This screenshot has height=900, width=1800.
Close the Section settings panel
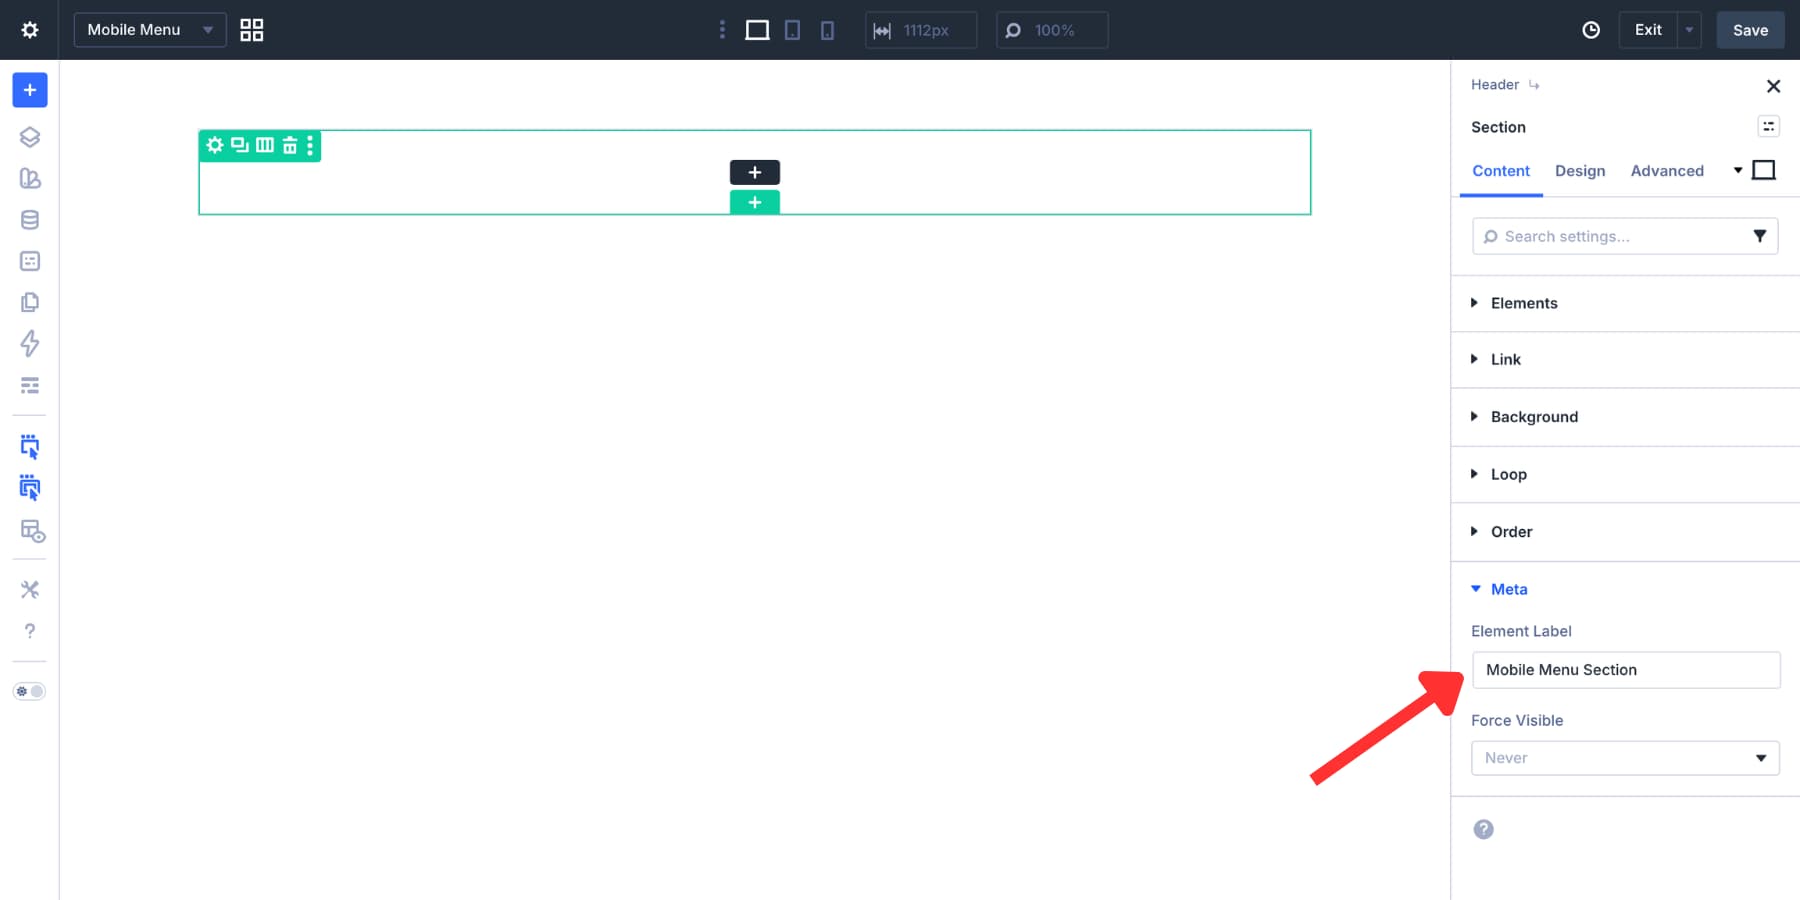tap(1773, 86)
